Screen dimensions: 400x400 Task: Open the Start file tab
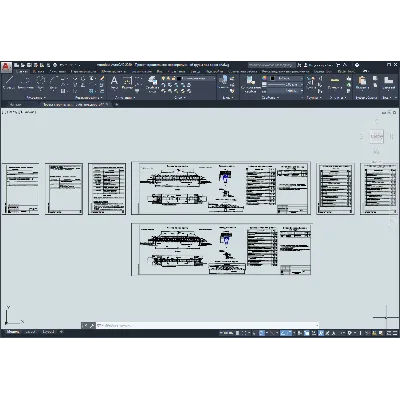[15, 104]
